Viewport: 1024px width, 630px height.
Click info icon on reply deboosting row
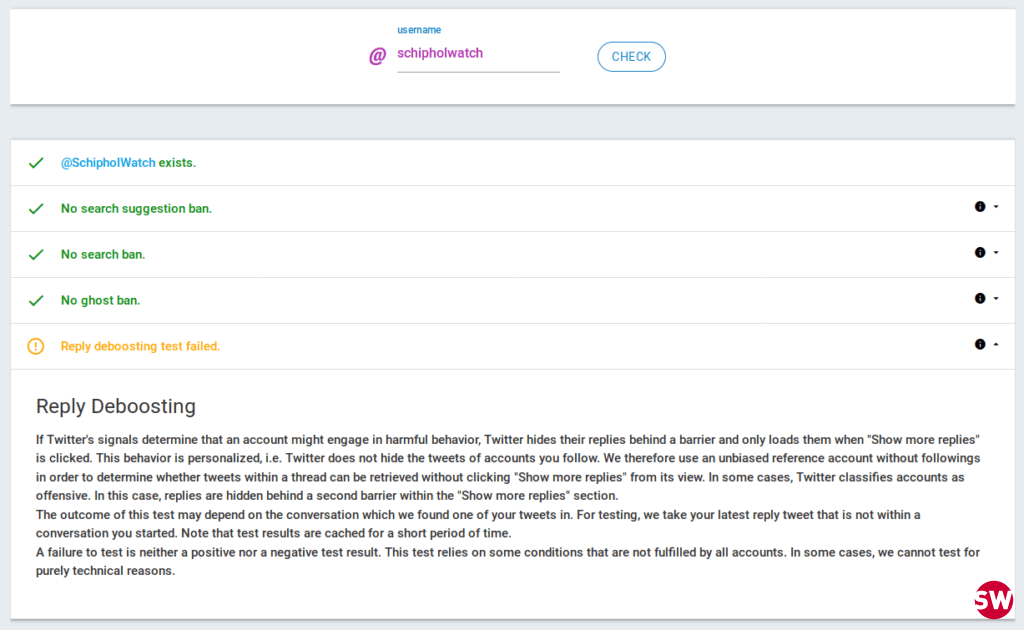[980, 344]
